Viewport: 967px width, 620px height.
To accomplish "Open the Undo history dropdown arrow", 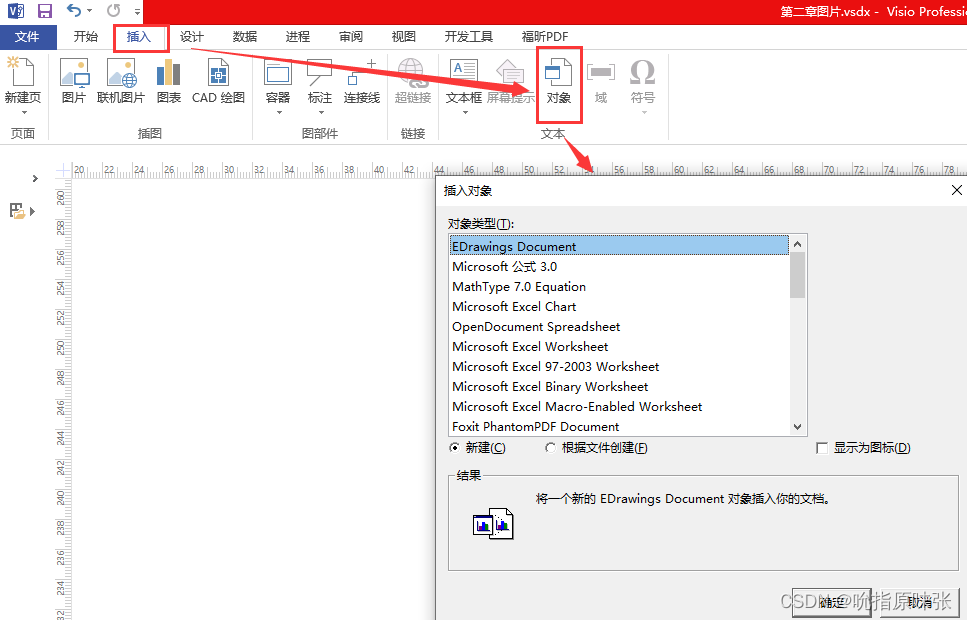I will (89, 11).
